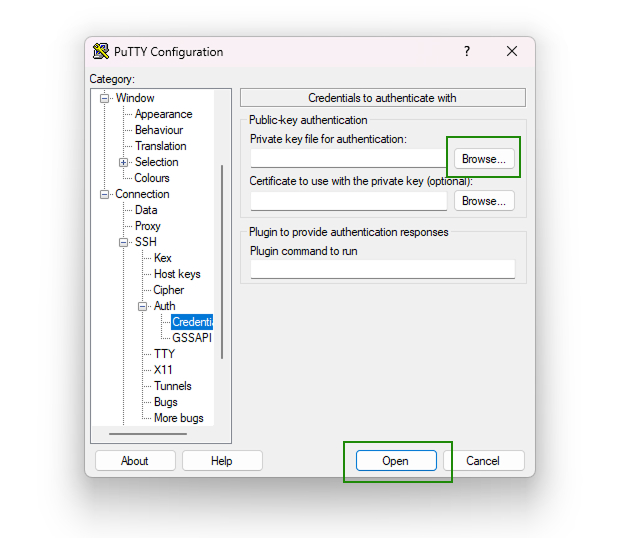Collapse the Auth tree node
Image resolution: width=622 pixels, height=538 pixels.
pyautogui.click(x=142, y=306)
